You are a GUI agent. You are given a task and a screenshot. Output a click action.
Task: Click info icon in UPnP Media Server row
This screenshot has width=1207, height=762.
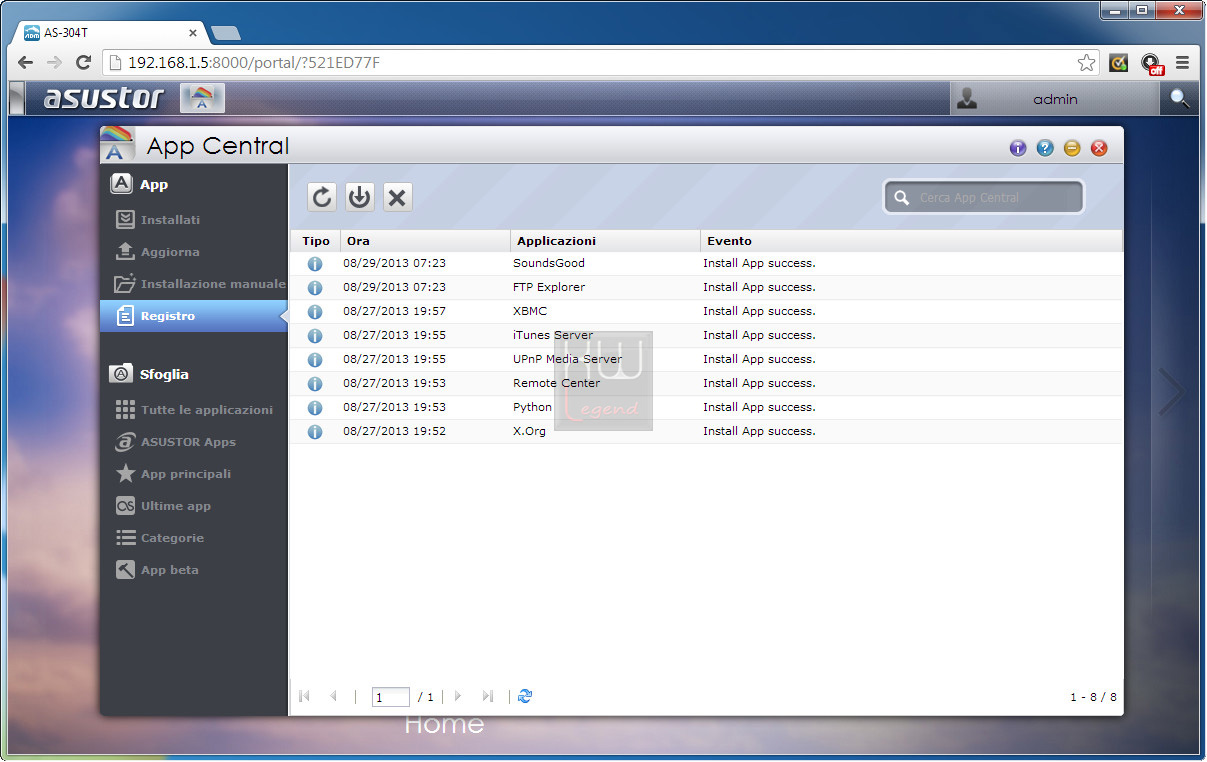click(315, 360)
